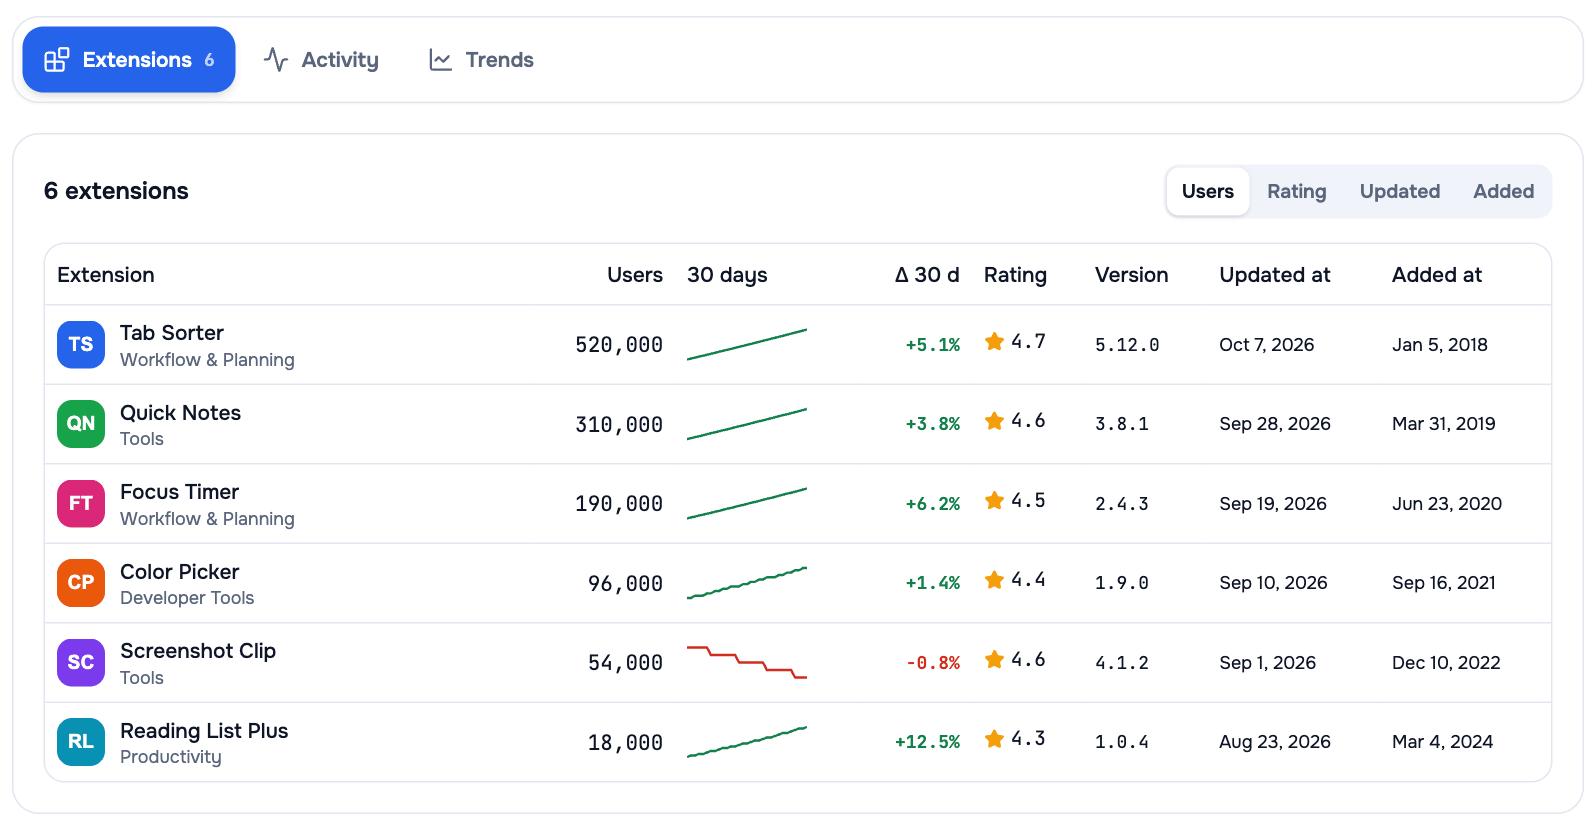Open the Focus Timer extension name
Screen dimensions: 1596x834
(x=179, y=492)
